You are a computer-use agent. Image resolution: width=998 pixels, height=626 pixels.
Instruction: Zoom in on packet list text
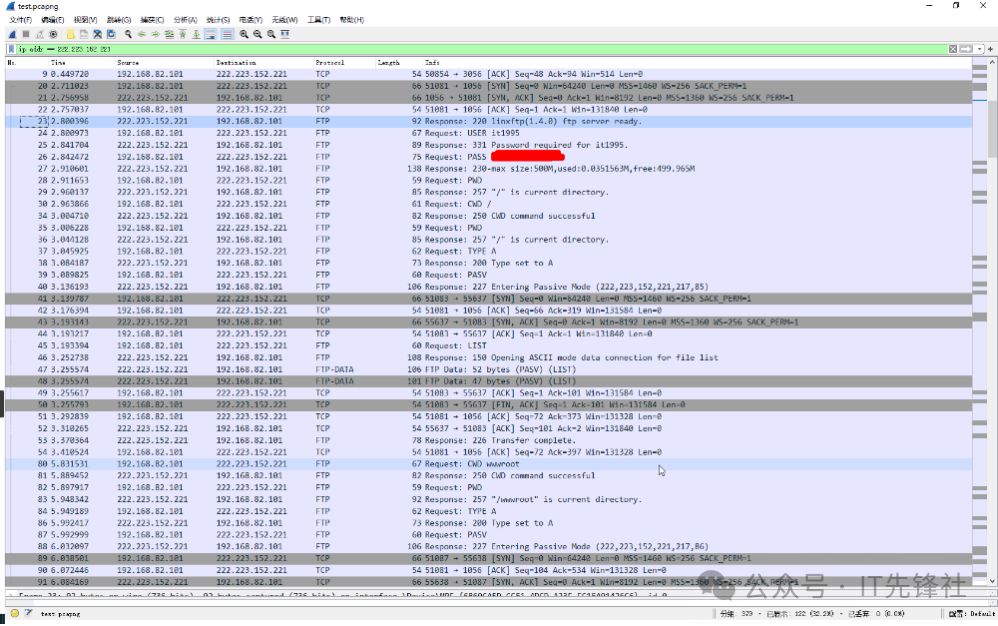[x=243, y=34]
